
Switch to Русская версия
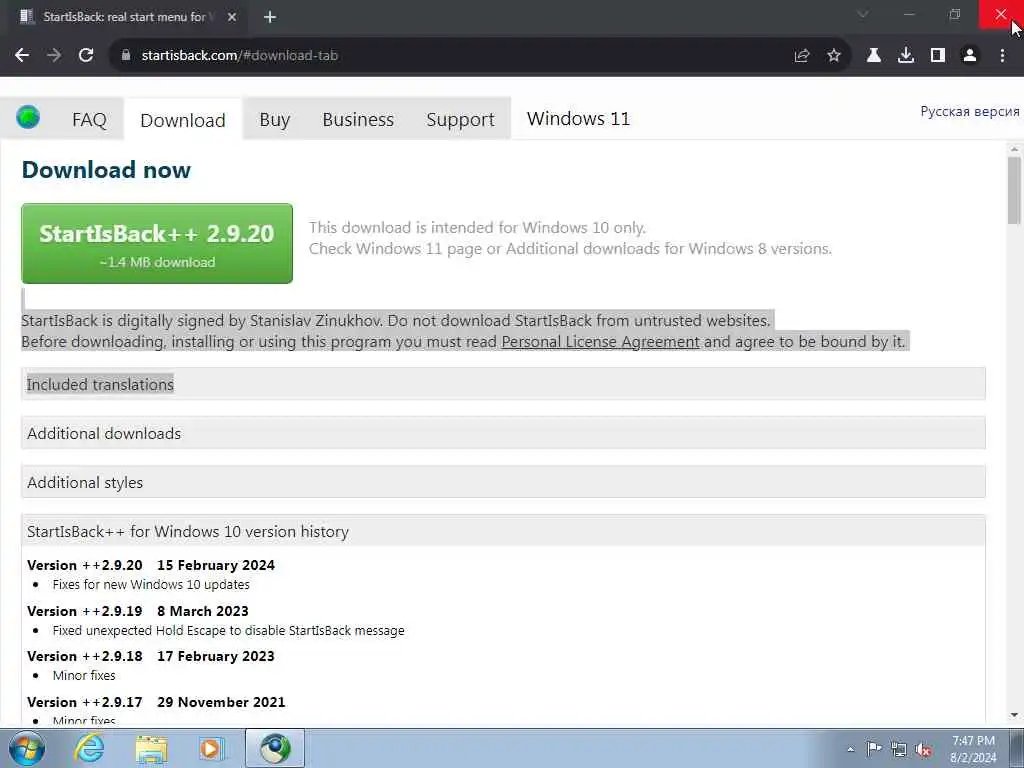[970, 112]
